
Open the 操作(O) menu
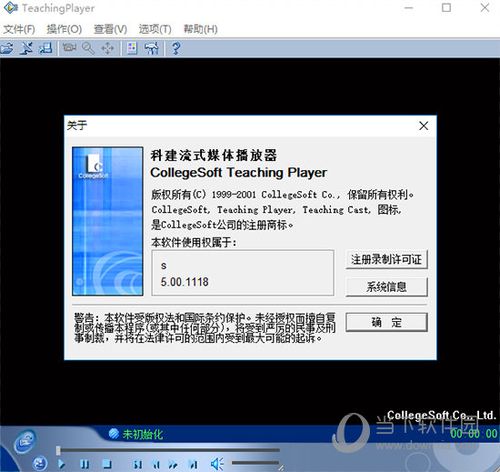[64, 29]
